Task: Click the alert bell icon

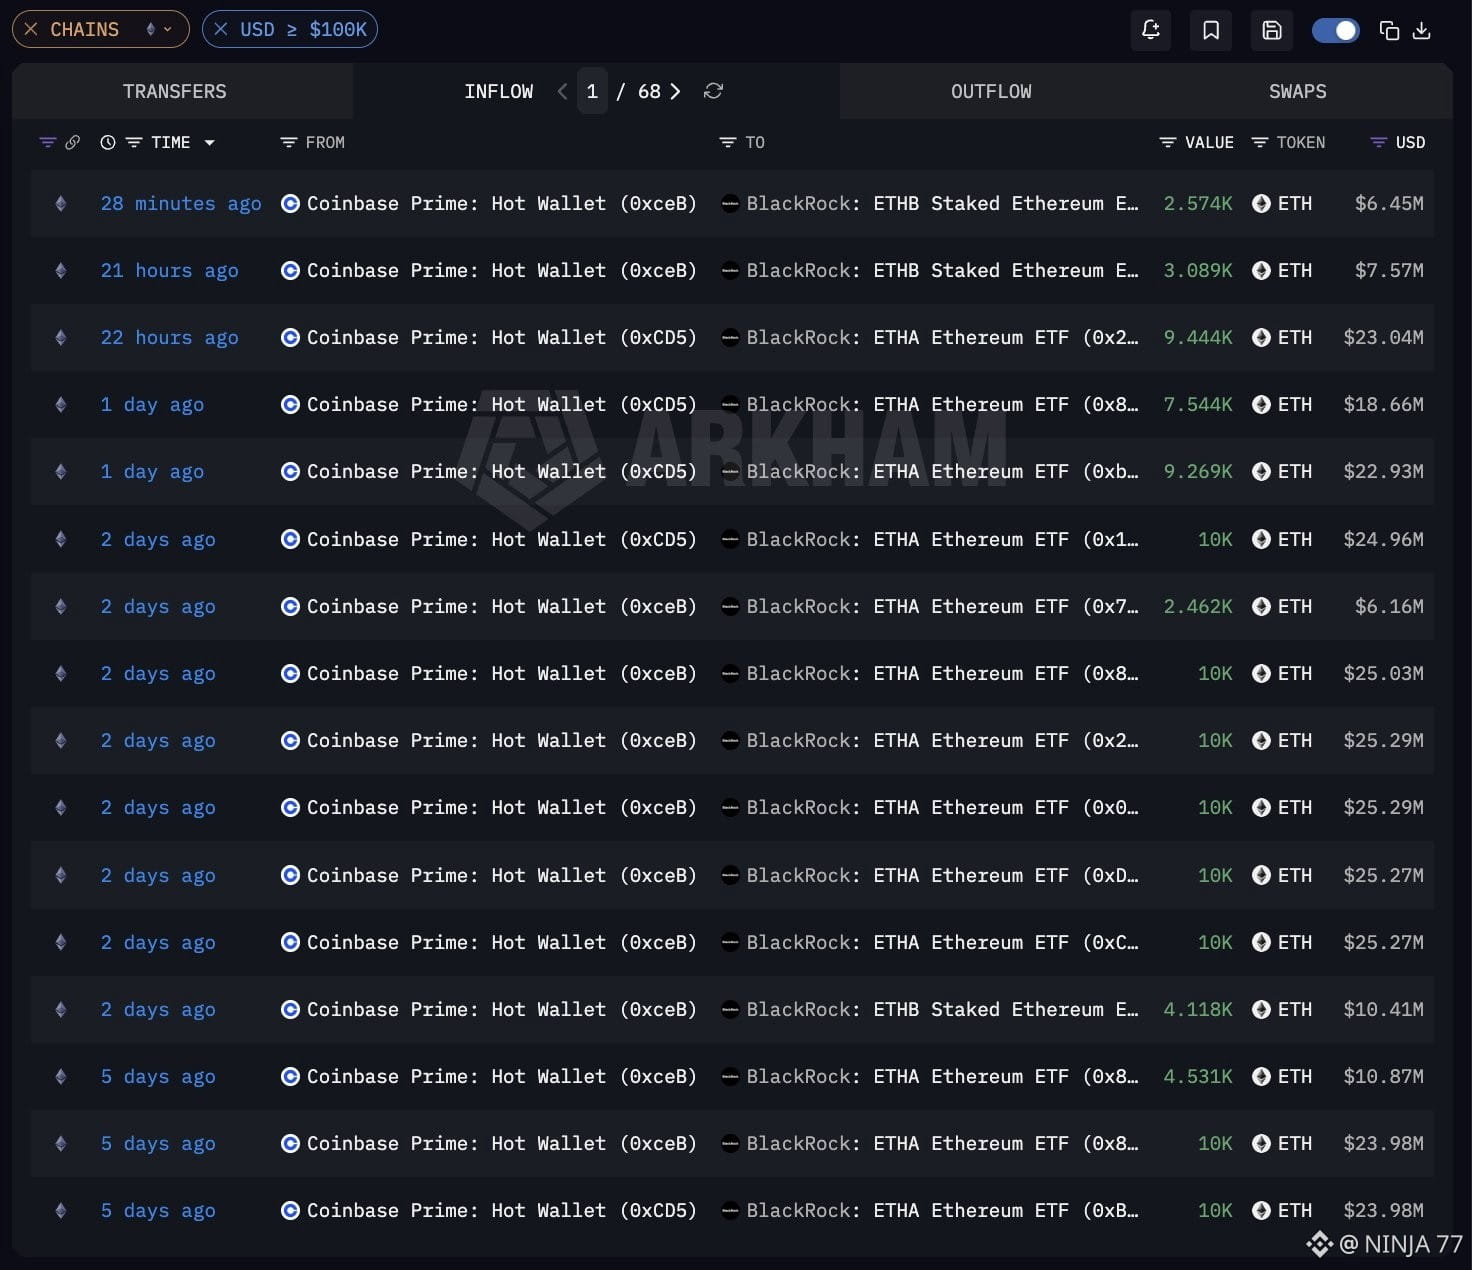Action: (1151, 30)
